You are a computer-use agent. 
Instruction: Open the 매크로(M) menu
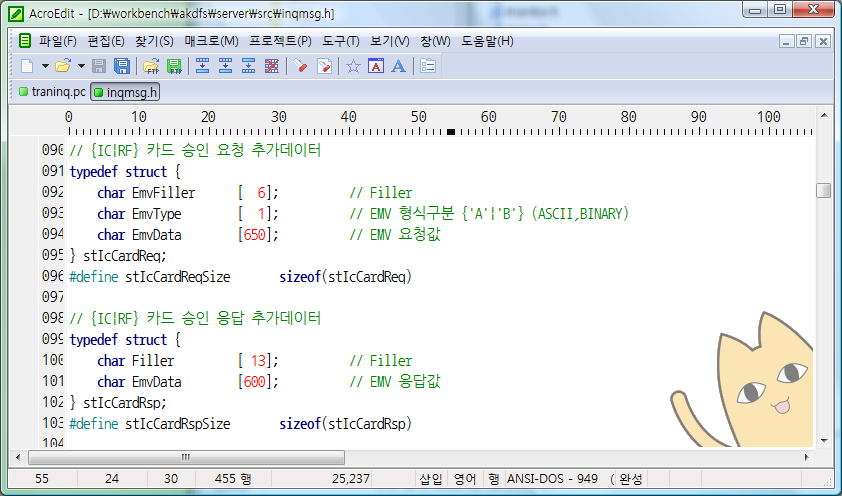tap(211, 41)
